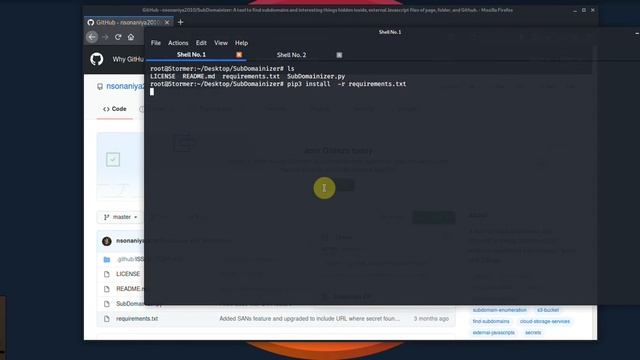Image resolution: width=640 pixels, height=360 pixels.
Task: Click external-javascripts topic tag
Action: 493,333
